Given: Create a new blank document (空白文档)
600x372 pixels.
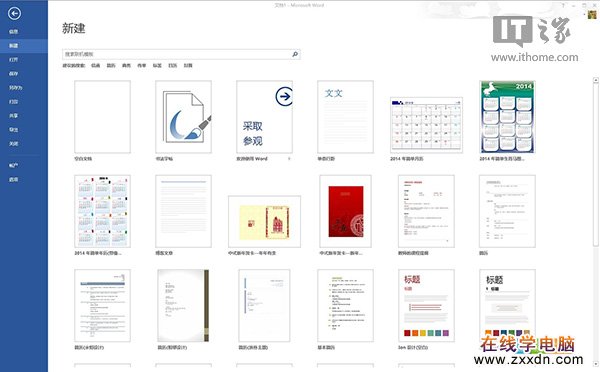Looking at the screenshot, I should pos(103,117).
